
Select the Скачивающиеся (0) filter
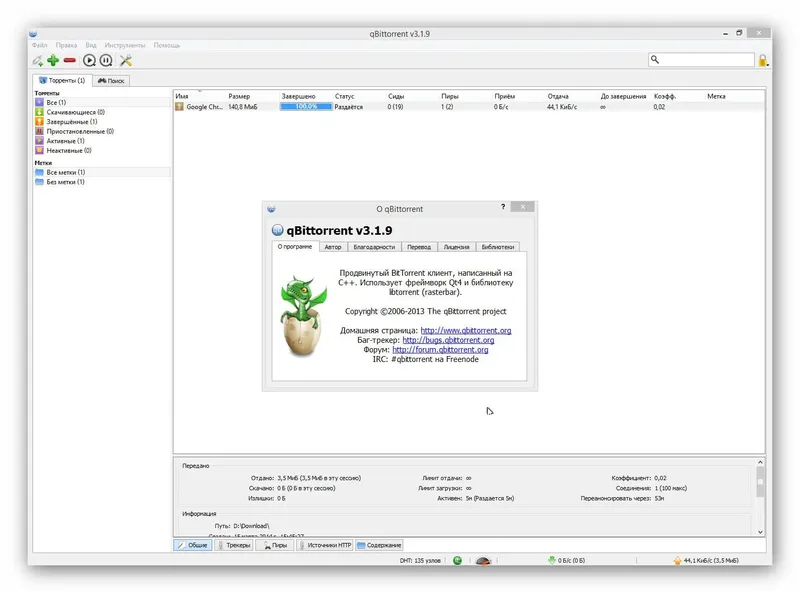pyautogui.click(x=102, y=112)
